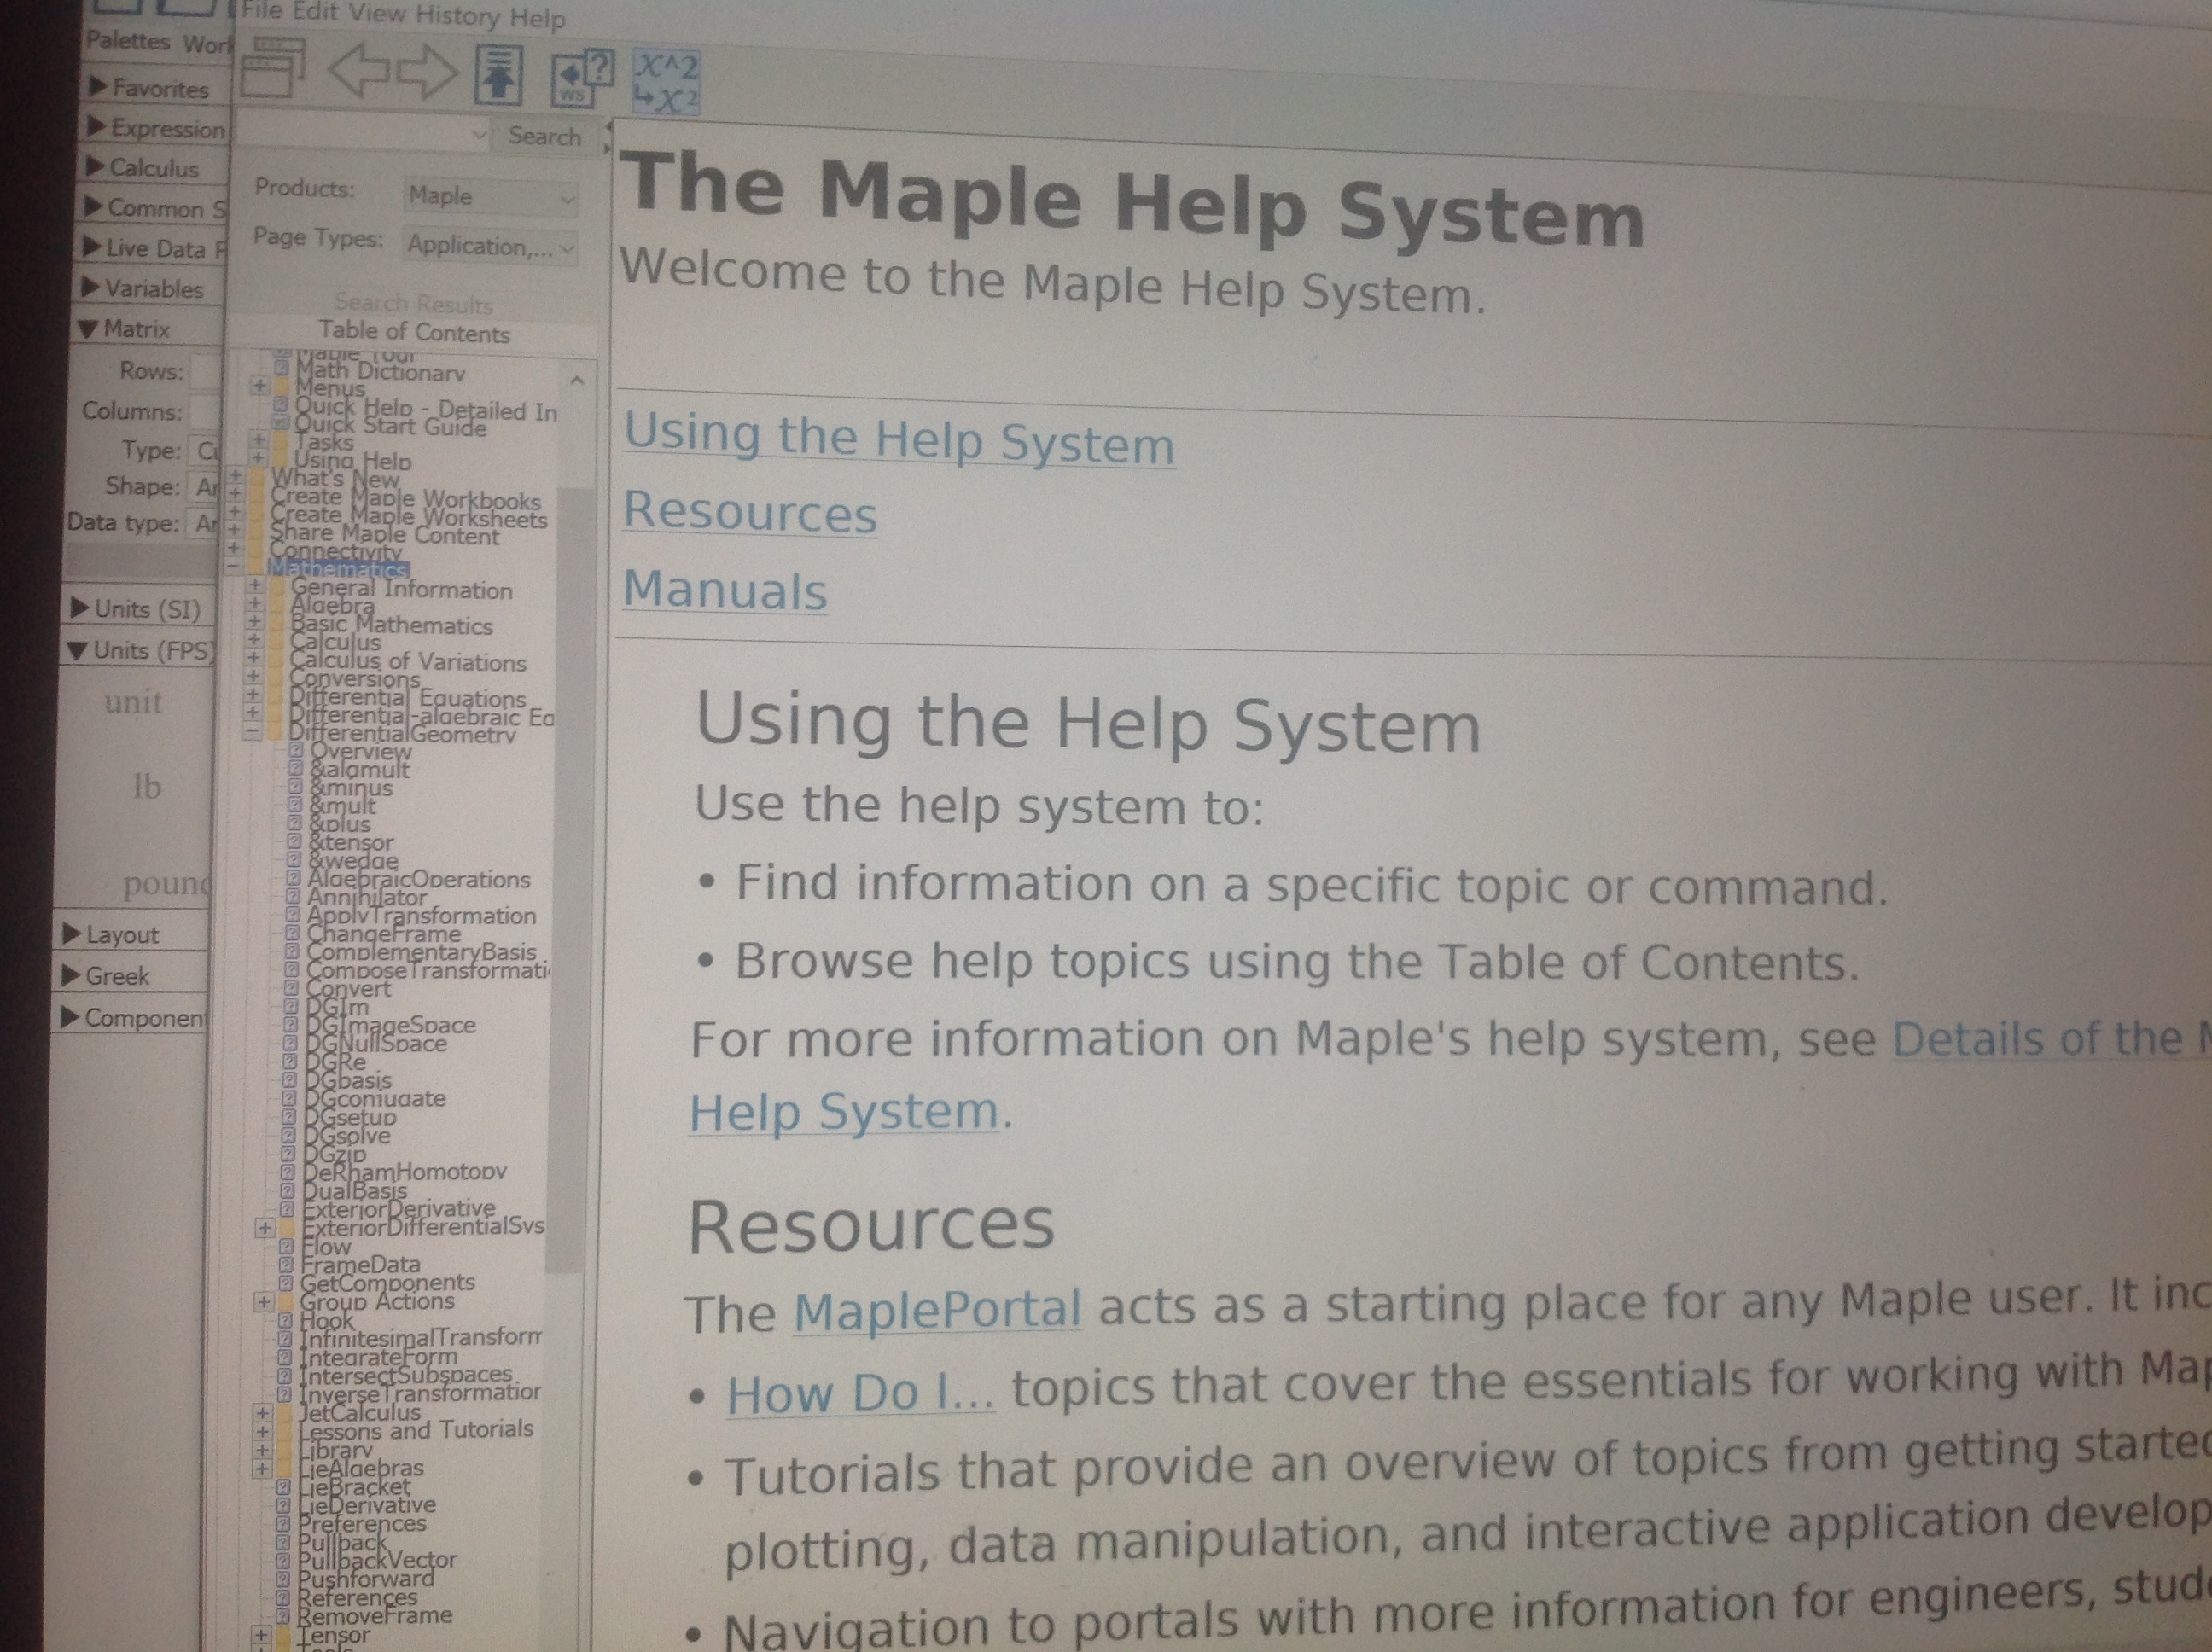Click the help home page icon

click(x=499, y=75)
